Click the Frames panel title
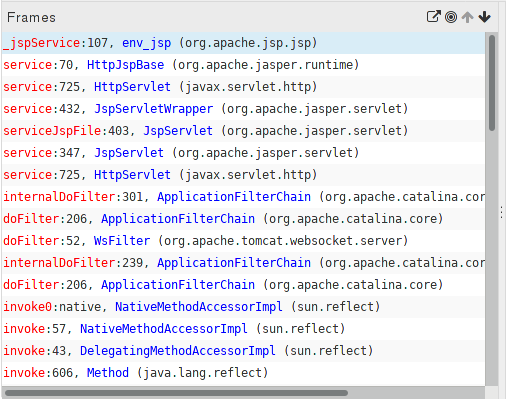Image resolution: width=506 pixels, height=403 pixels. (31, 18)
